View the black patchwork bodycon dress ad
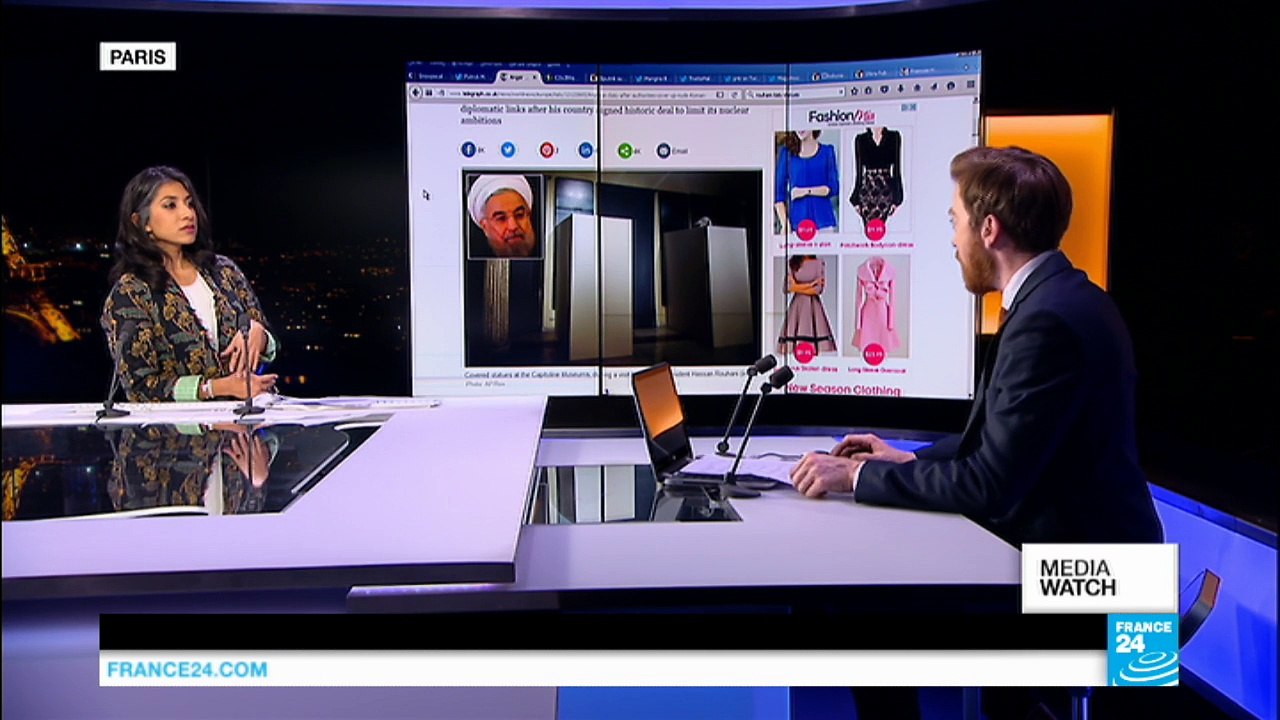 (x=876, y=181)
